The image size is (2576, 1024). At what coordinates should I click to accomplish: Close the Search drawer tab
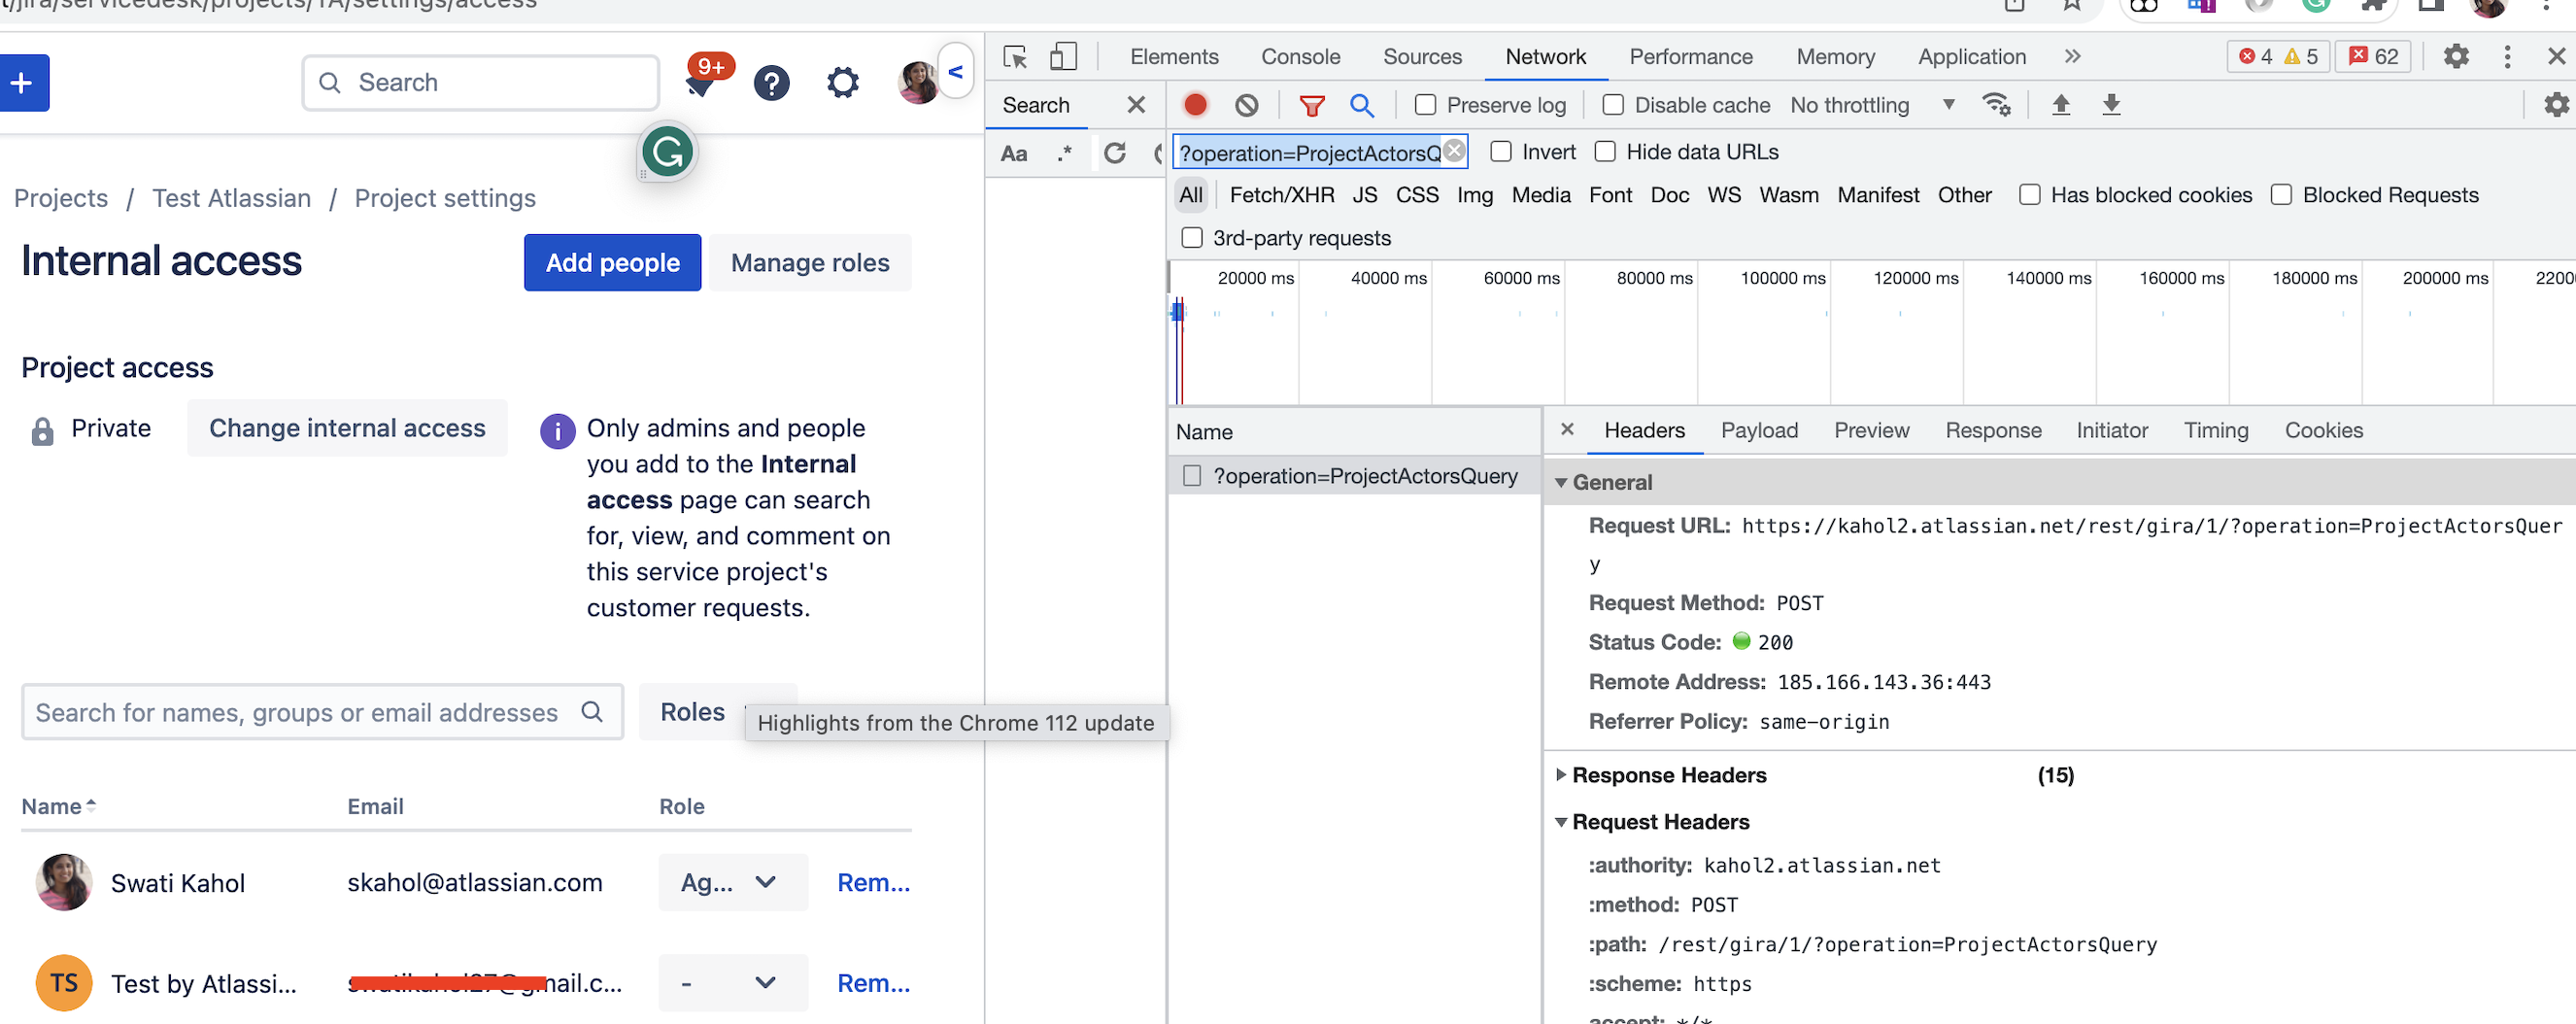pyautogui.click(x=1136, y=105)
